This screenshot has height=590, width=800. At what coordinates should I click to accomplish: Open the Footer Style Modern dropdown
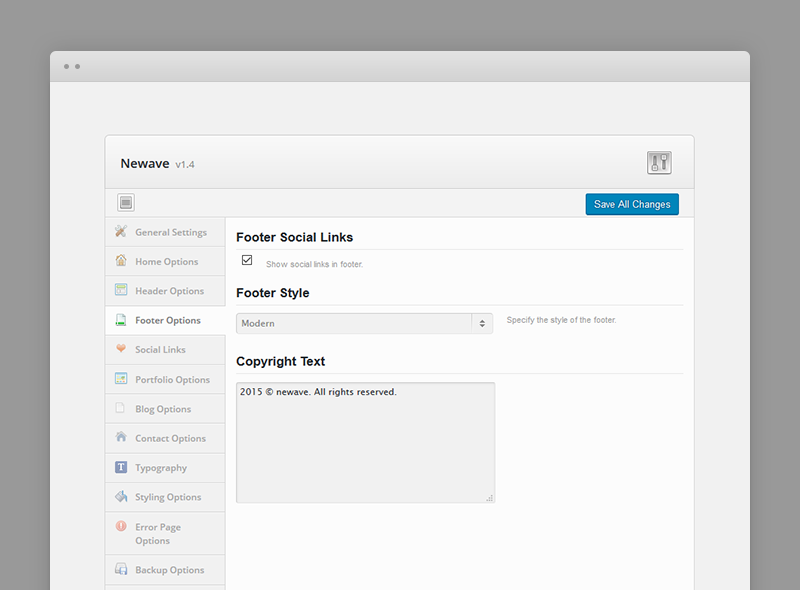point(364,324)
